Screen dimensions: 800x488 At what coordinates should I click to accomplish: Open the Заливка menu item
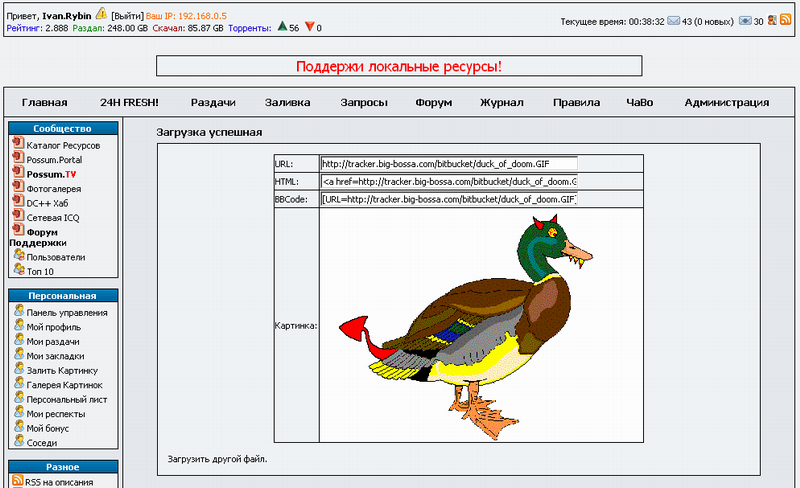[287, 103]
